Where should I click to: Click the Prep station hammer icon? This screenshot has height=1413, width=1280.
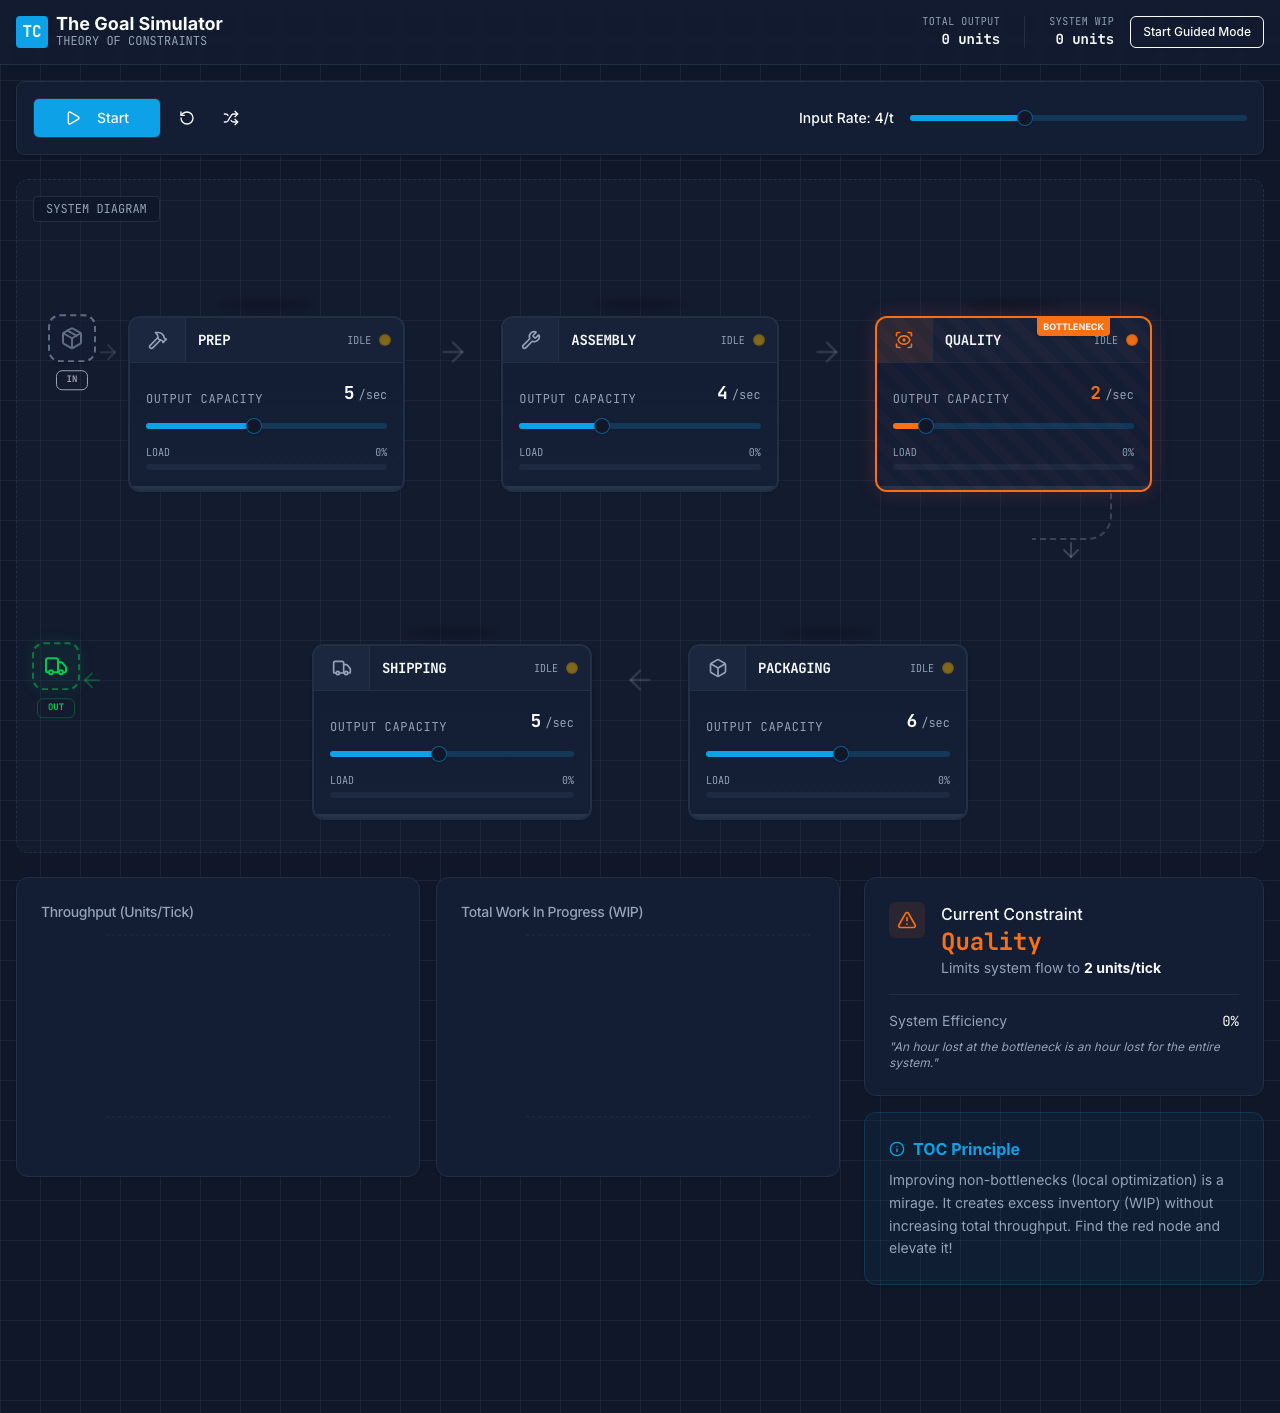(x=158, y=340)
